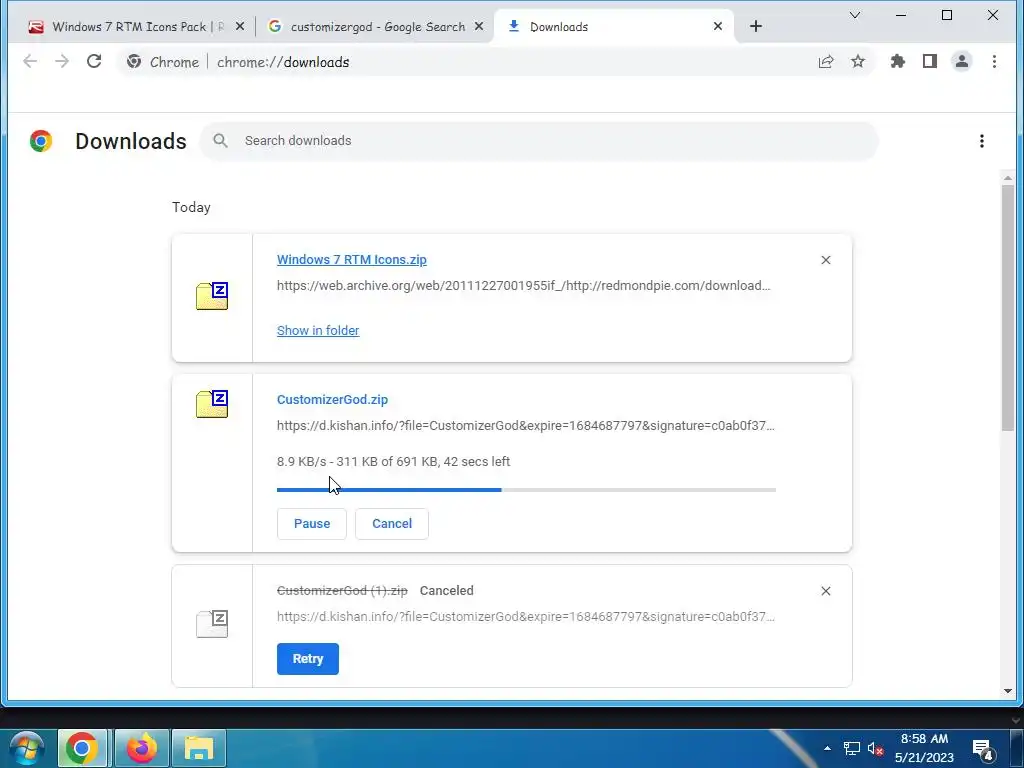The image size is (1024, 768).
Task: Click the search downloads field
Action: [x=539, y=141]
